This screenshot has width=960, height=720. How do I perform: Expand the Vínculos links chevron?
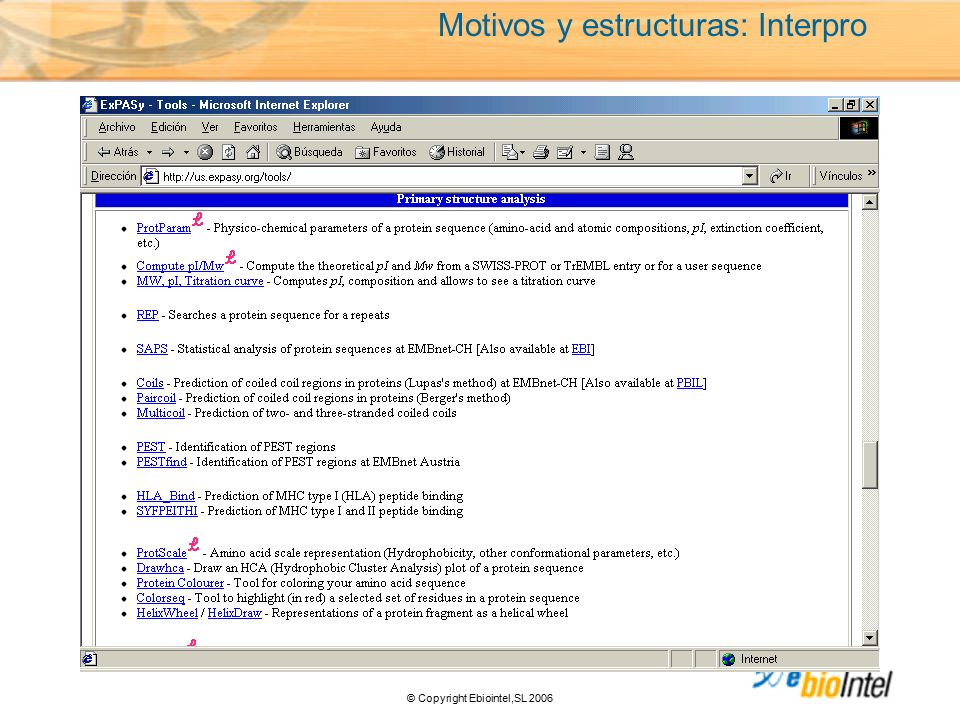[872, 174]
